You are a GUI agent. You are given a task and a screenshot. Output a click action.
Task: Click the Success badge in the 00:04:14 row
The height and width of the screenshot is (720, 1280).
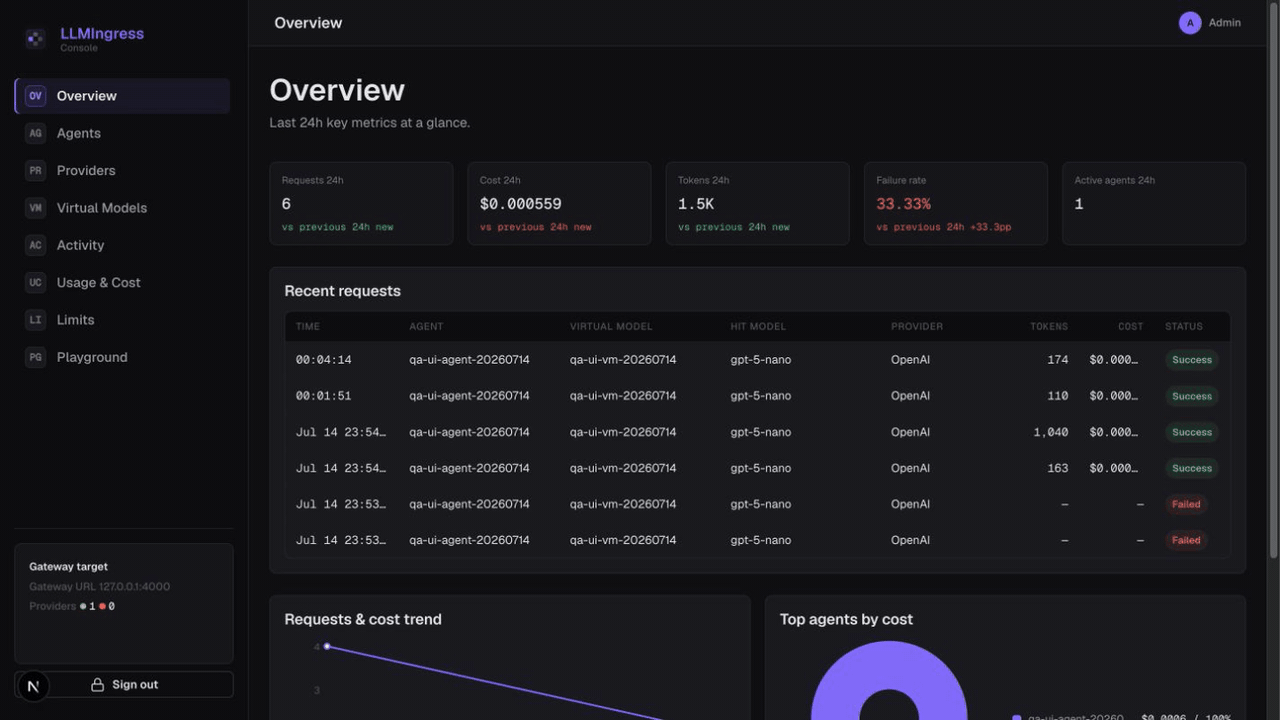pos(1192,360)
